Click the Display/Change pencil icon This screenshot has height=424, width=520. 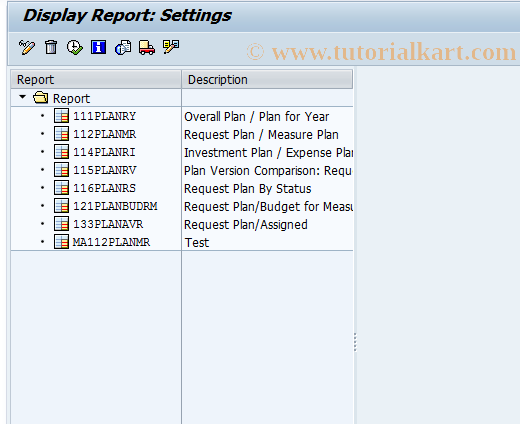[x=27, y=47]
